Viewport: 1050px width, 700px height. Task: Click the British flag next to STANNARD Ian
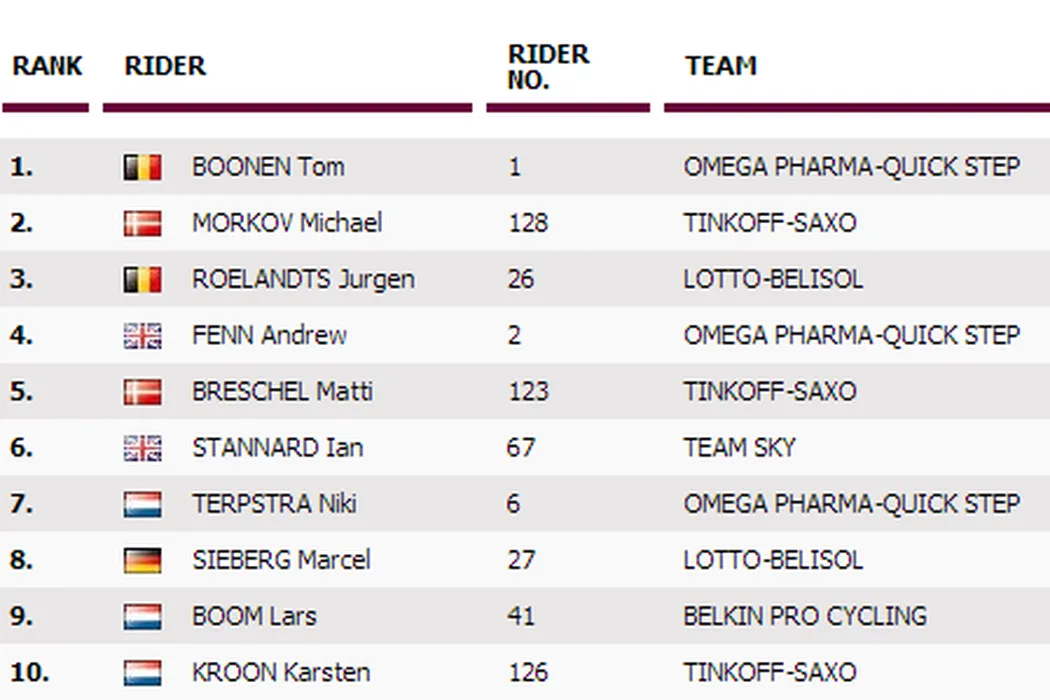coord(142,447)
